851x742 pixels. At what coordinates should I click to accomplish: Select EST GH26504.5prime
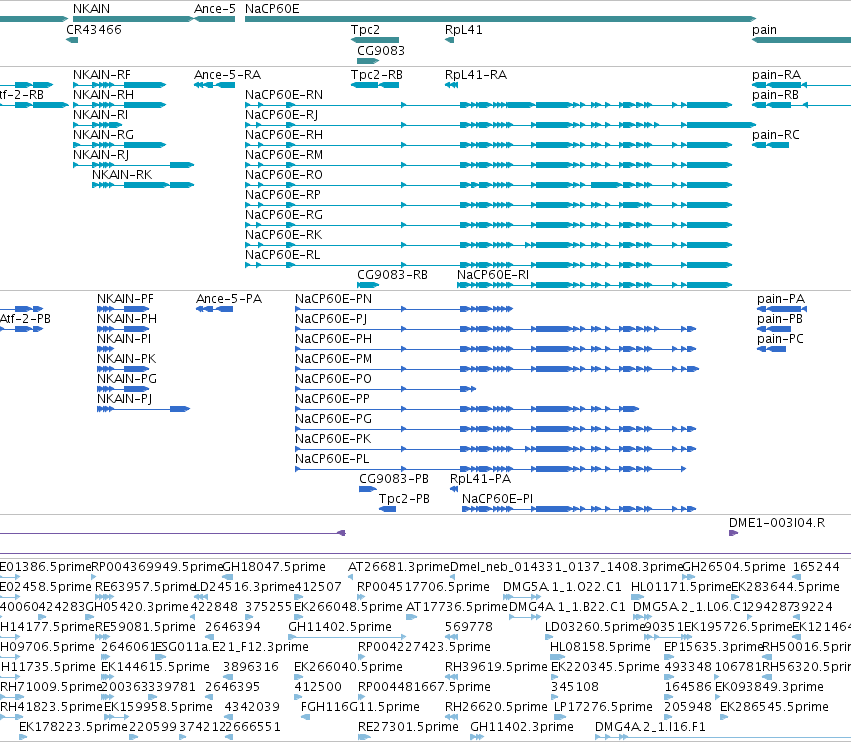click(734, 567)
